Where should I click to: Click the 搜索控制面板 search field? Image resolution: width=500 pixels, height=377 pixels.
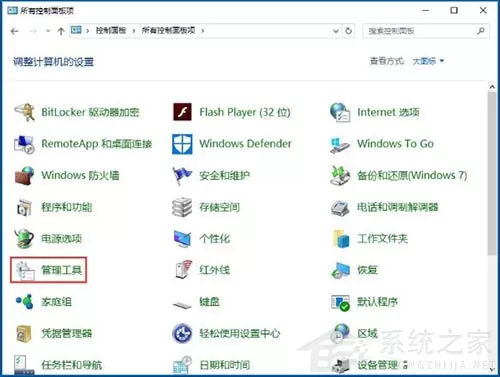pyautogui.click(x=426, y=31)
